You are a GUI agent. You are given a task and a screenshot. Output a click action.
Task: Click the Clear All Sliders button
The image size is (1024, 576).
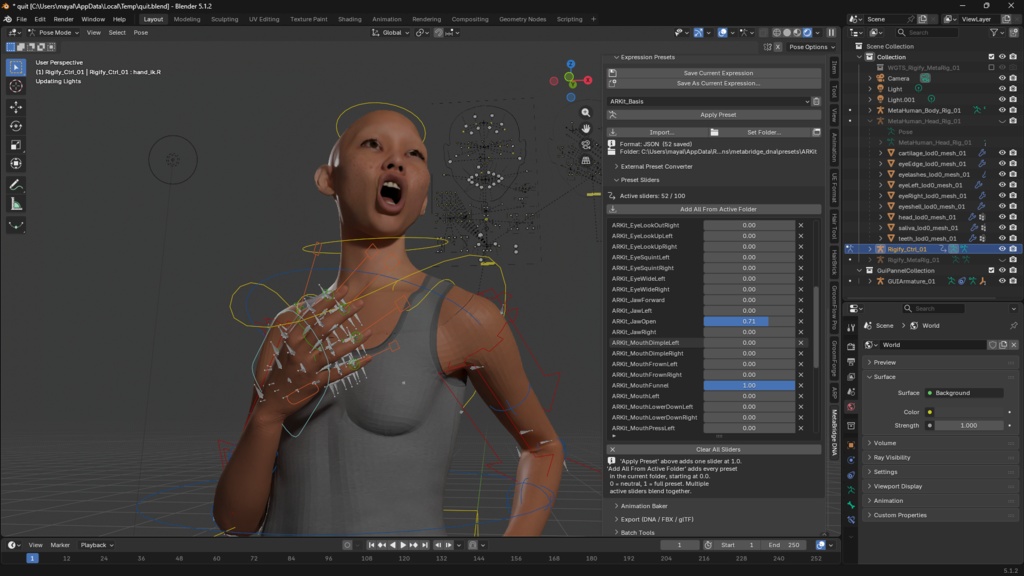coord(714,449)
